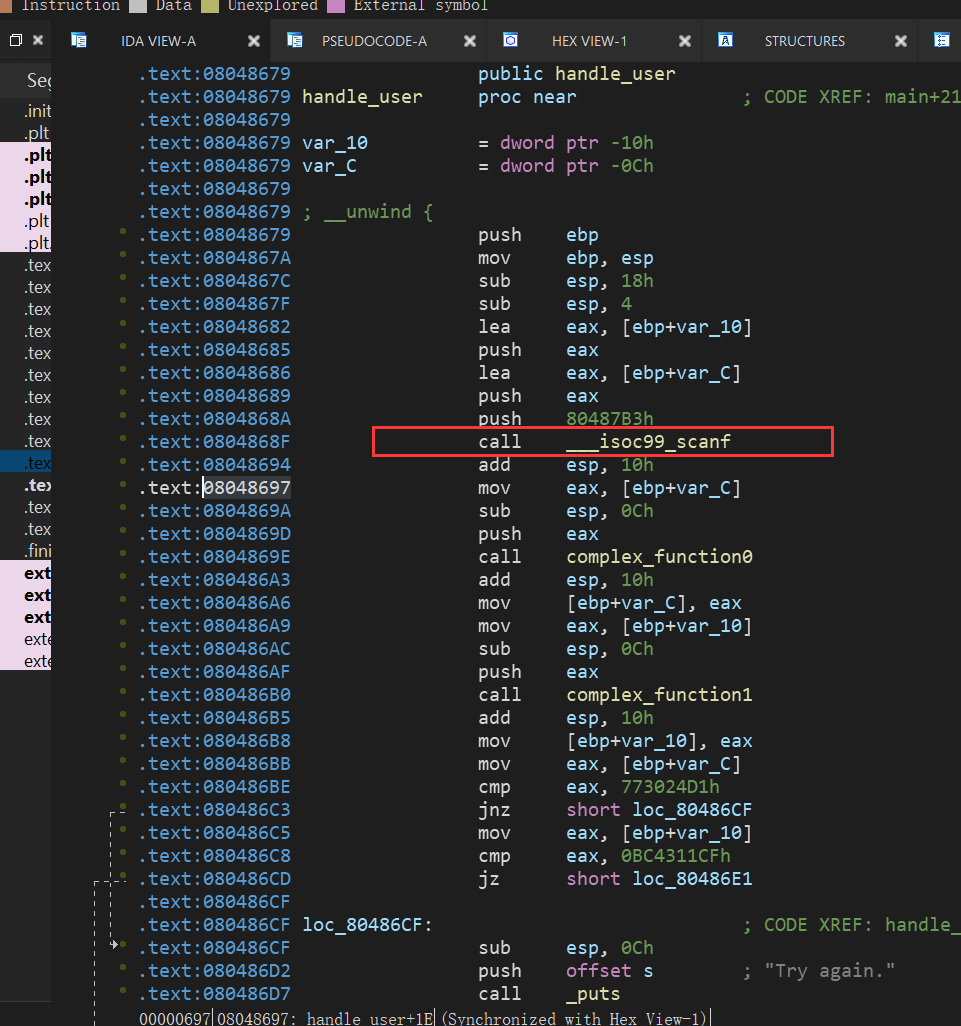961x1026 pixels.
Task: Click the highlighted address 08048697
Action: coord(247,488)
